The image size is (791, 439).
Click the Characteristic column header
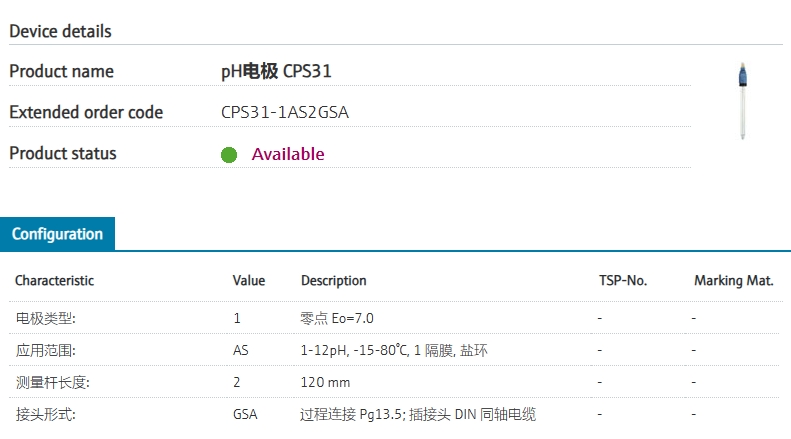click(54, 281)
